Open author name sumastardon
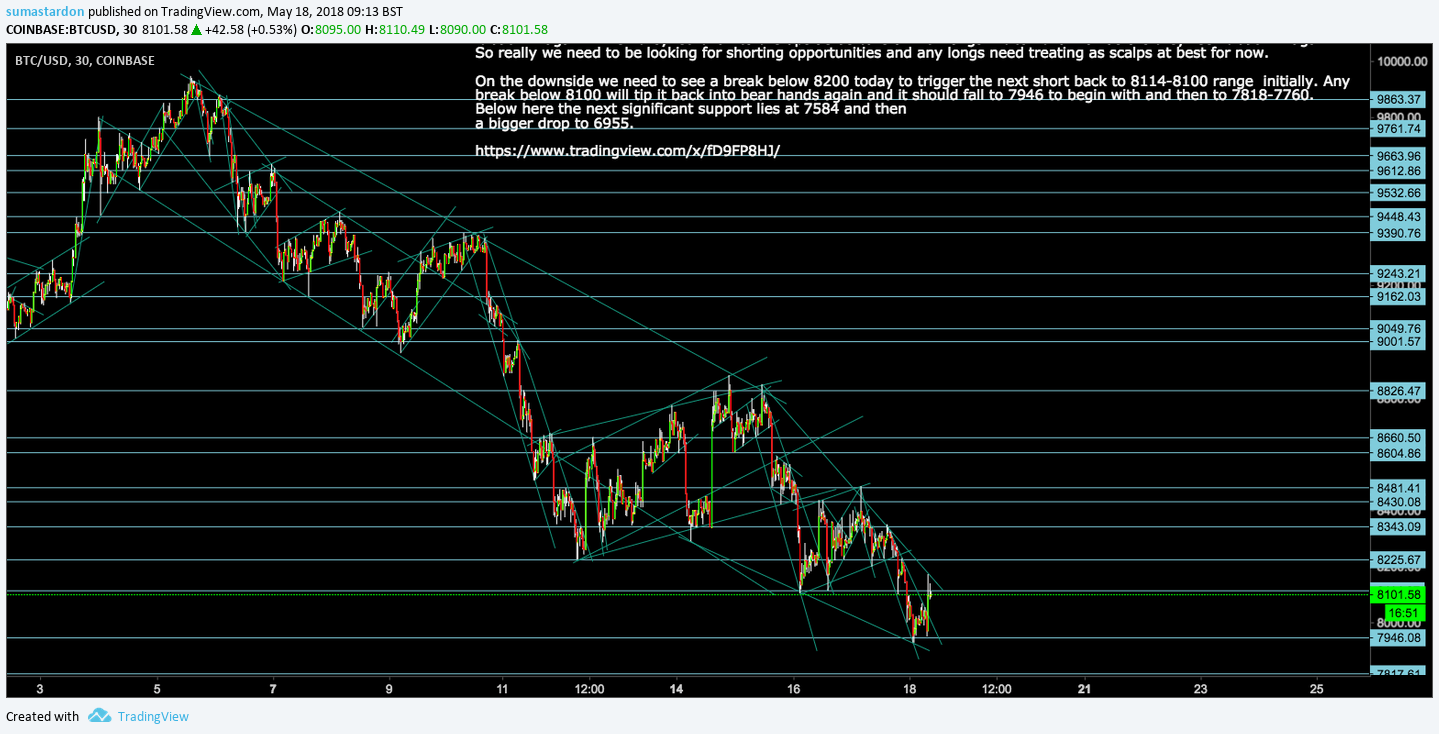The image size is (1439, 734). [x=44, y=11]
